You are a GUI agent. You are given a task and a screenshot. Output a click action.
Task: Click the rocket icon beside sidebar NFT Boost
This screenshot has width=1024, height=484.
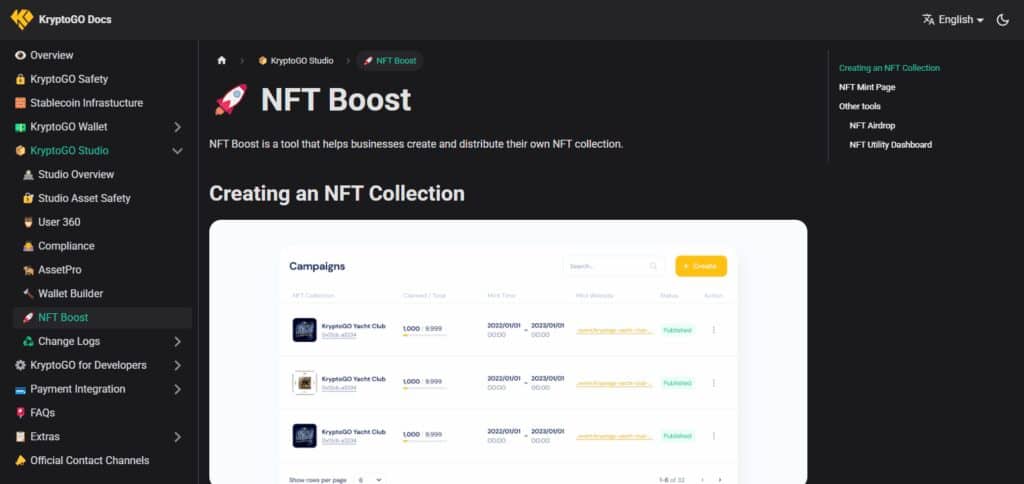[x=28, y=317]
